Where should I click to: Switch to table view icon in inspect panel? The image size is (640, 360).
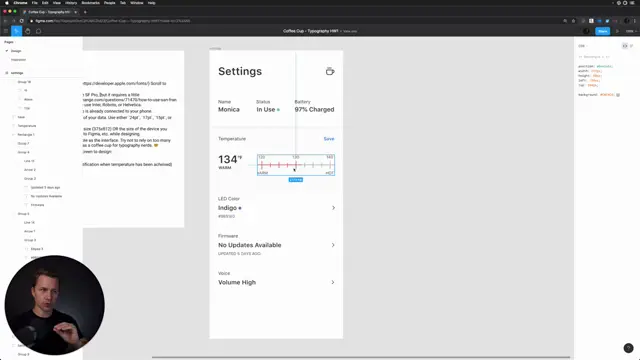click(x=631, y=46)
